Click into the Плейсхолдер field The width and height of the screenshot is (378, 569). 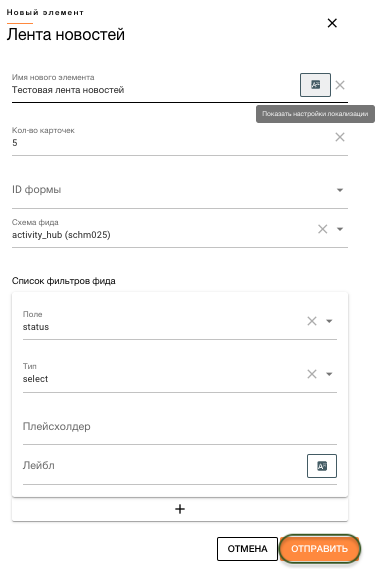(180, 426)
